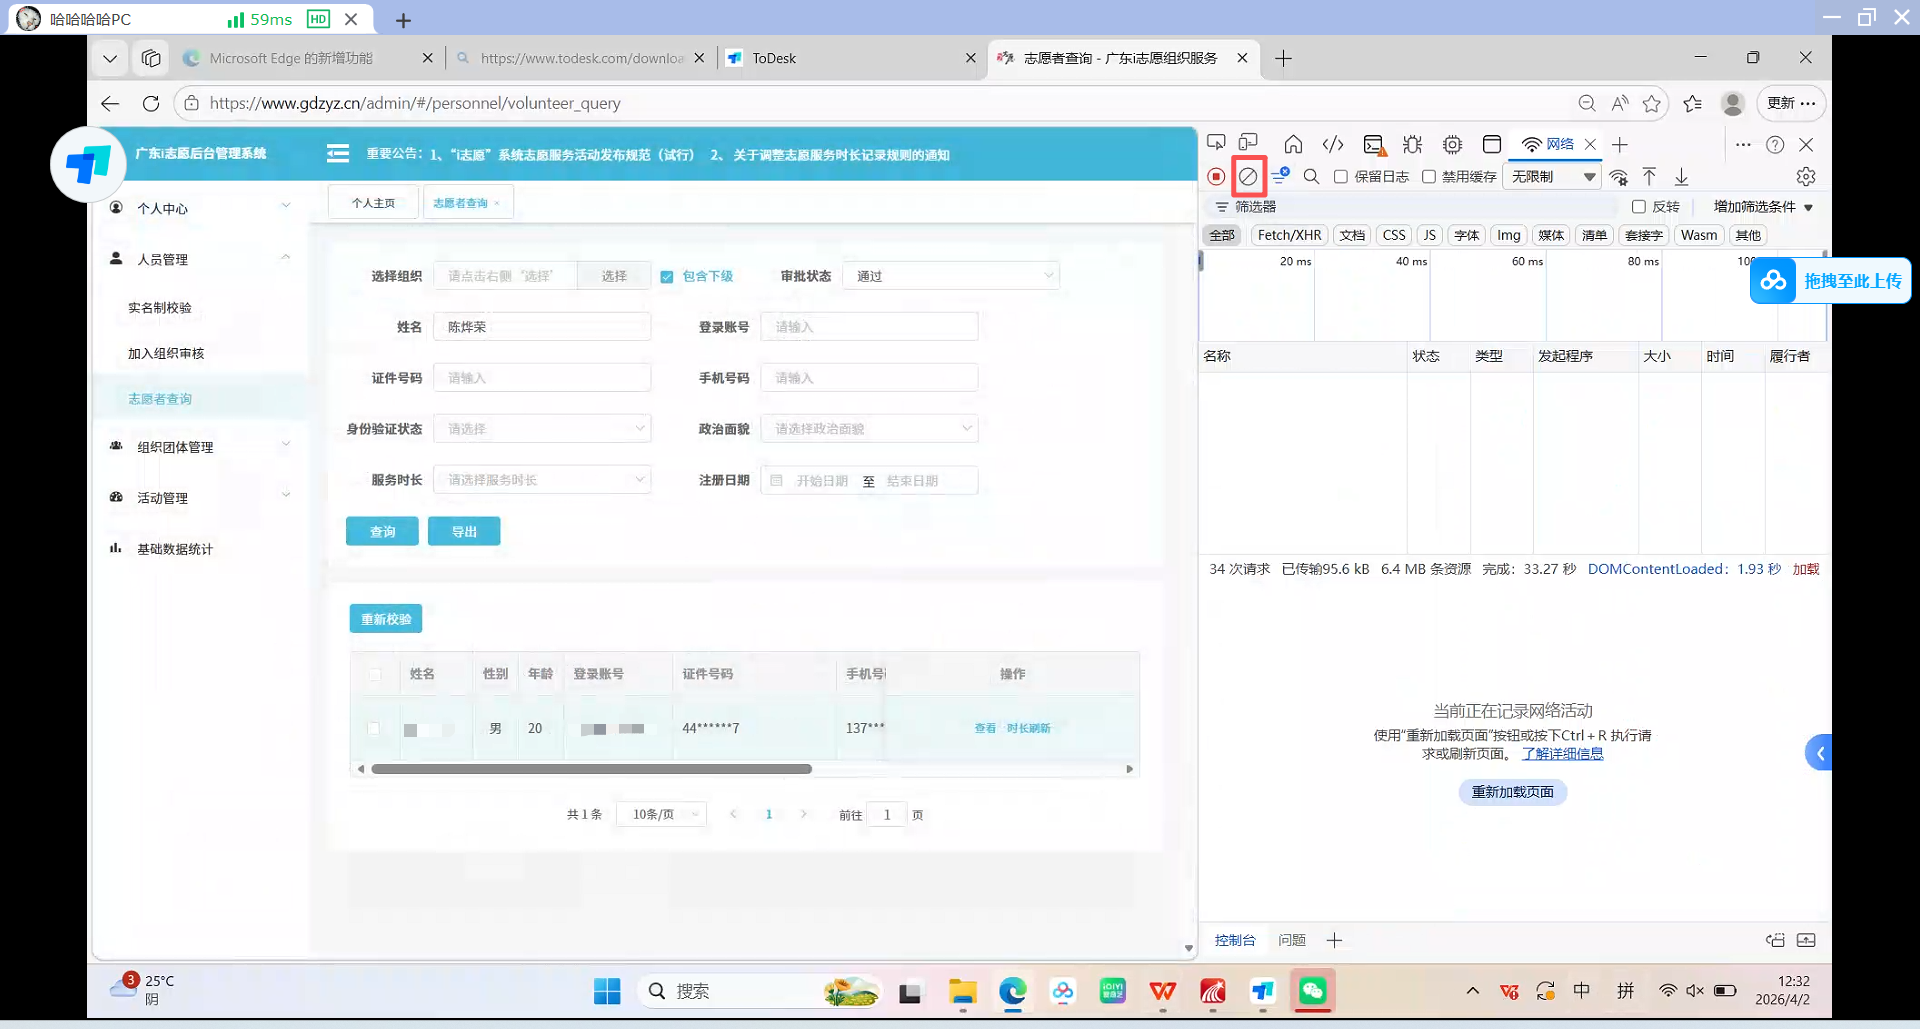Open WeChat from the taskbar
Screen dimensions: 1920x1029
click(1312, 991)
